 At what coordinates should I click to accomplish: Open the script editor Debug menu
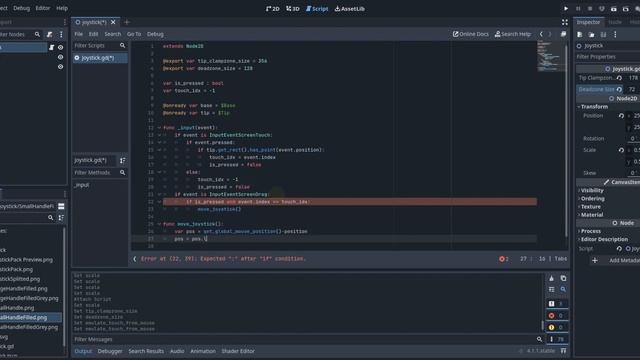tap(155, 34)
